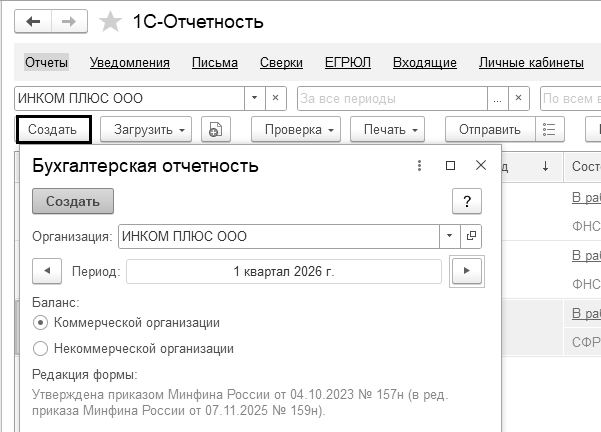Expand the Организация dropdown in the dialog
This screenshot has width=601, height=432.
450,236
